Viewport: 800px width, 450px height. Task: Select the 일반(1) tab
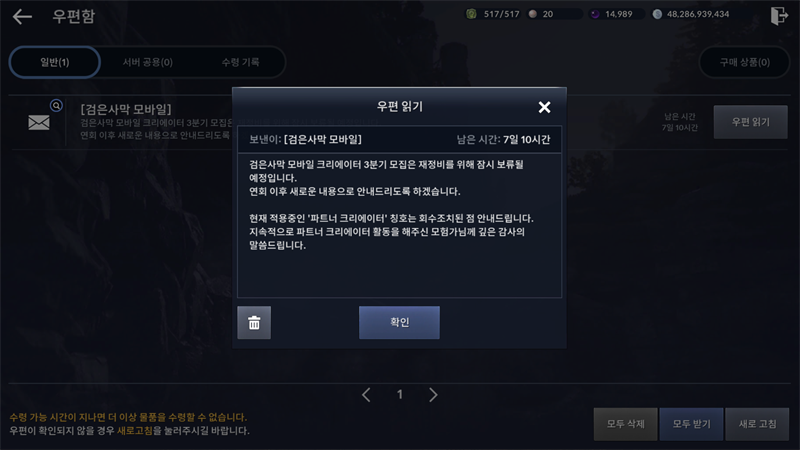tap(55, 62)
